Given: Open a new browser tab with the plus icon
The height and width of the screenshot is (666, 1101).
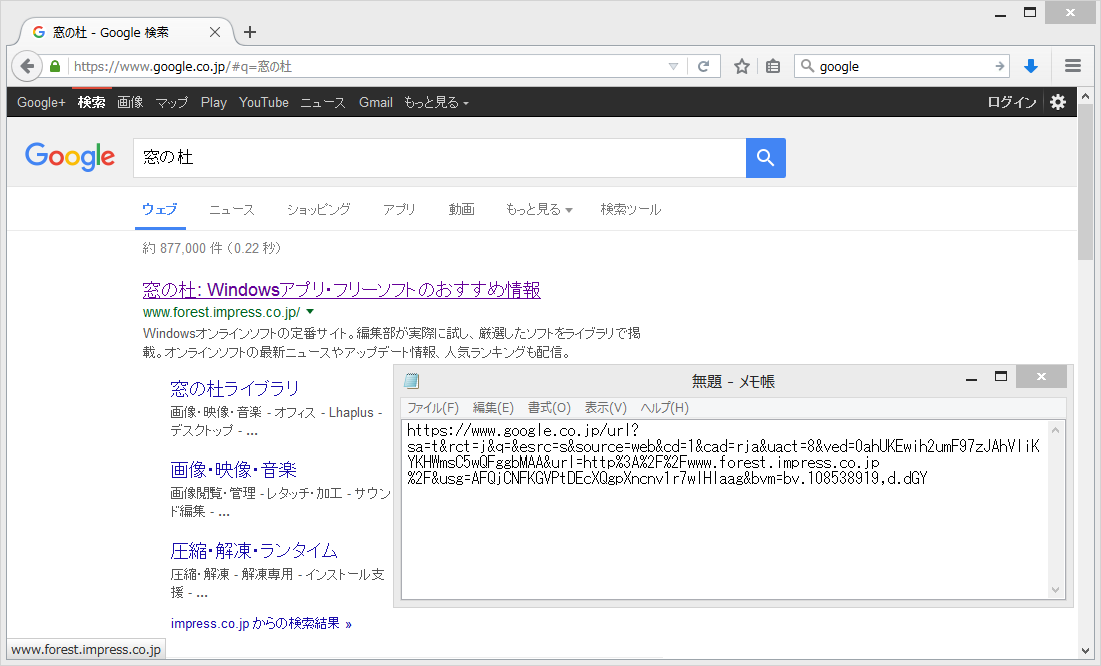Looking at the screenshot, I should click(x=249, y=31).
